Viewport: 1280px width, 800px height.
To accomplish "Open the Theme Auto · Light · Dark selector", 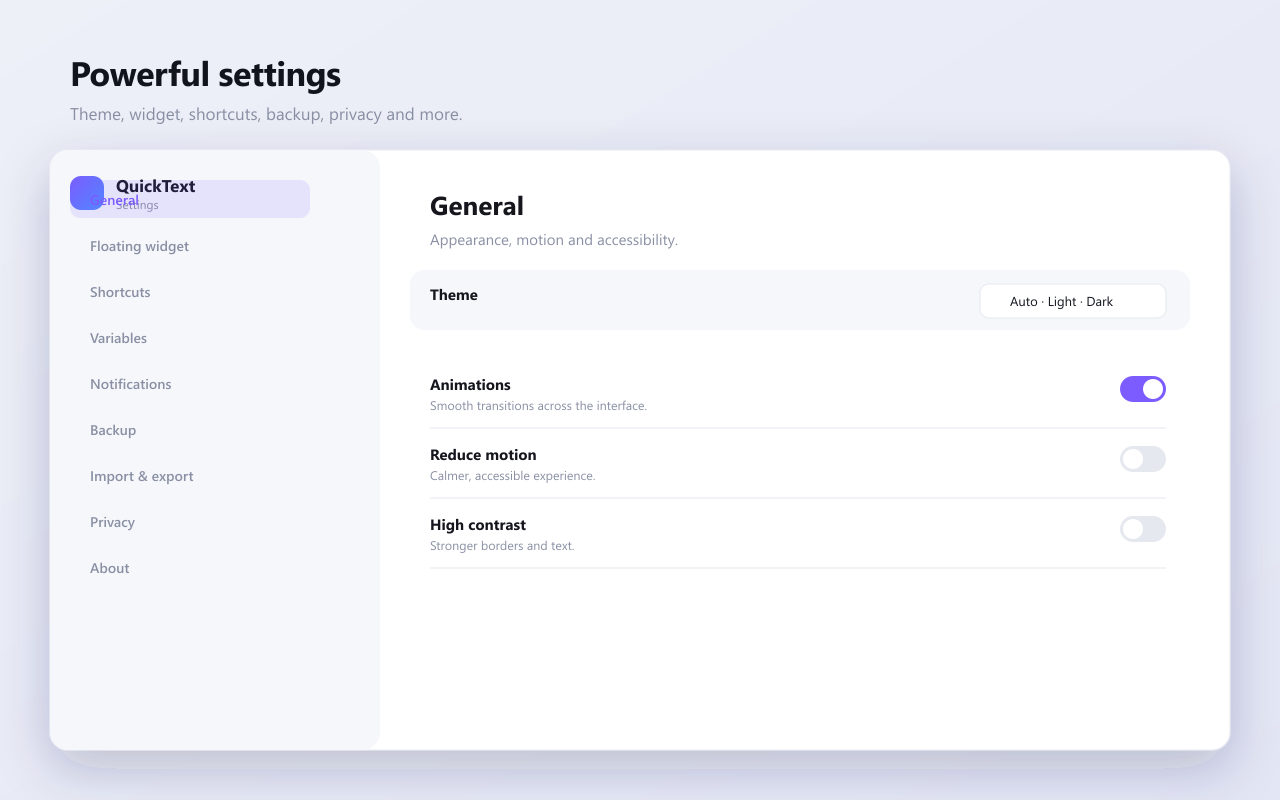I will pos(1073,301).
